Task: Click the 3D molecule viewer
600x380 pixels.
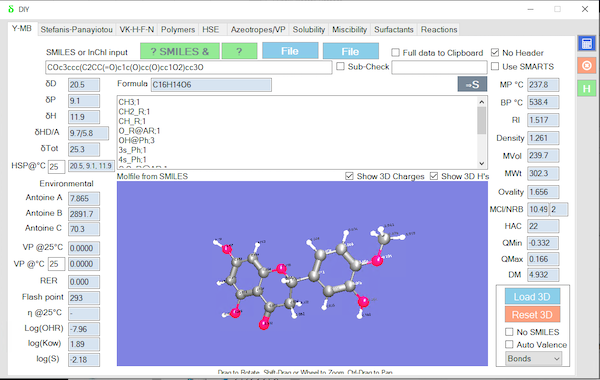Action: (x=302, y=273)
